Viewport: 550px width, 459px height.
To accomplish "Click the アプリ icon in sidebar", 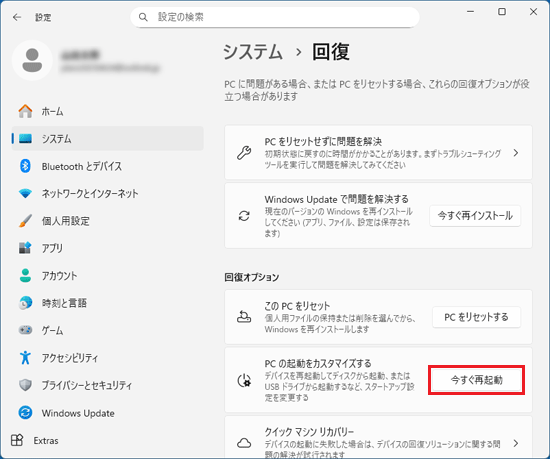I will coord(25,248).
